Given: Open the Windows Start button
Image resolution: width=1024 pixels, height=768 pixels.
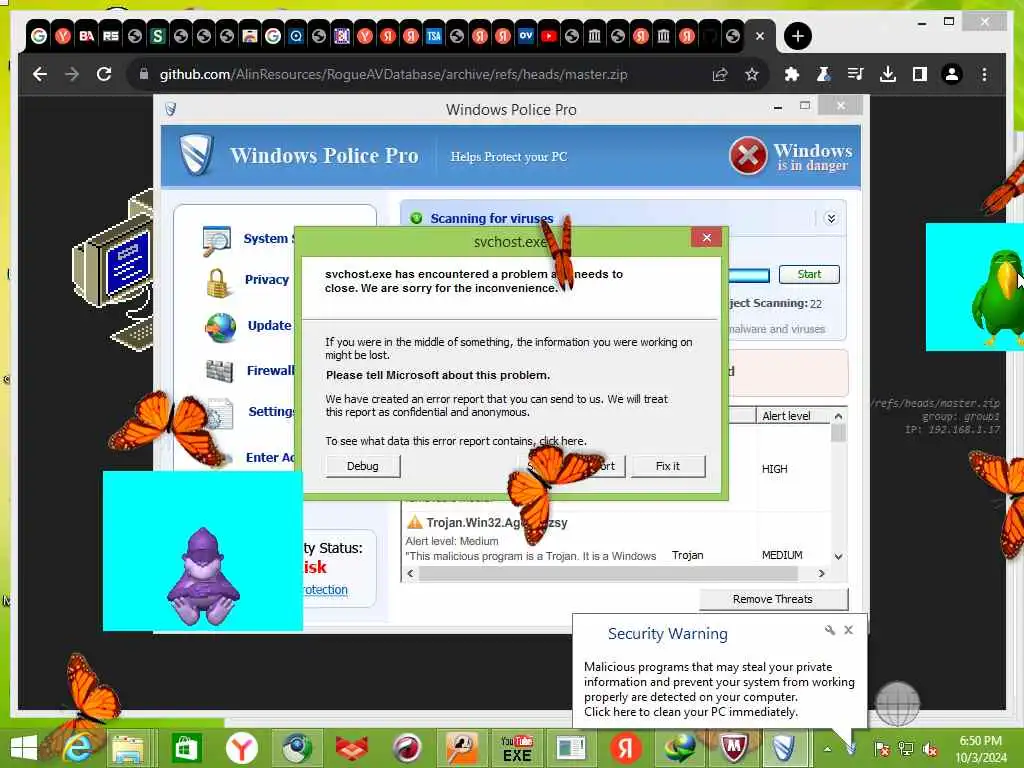Looking at the screenshot, I should (x=24, y=748).
